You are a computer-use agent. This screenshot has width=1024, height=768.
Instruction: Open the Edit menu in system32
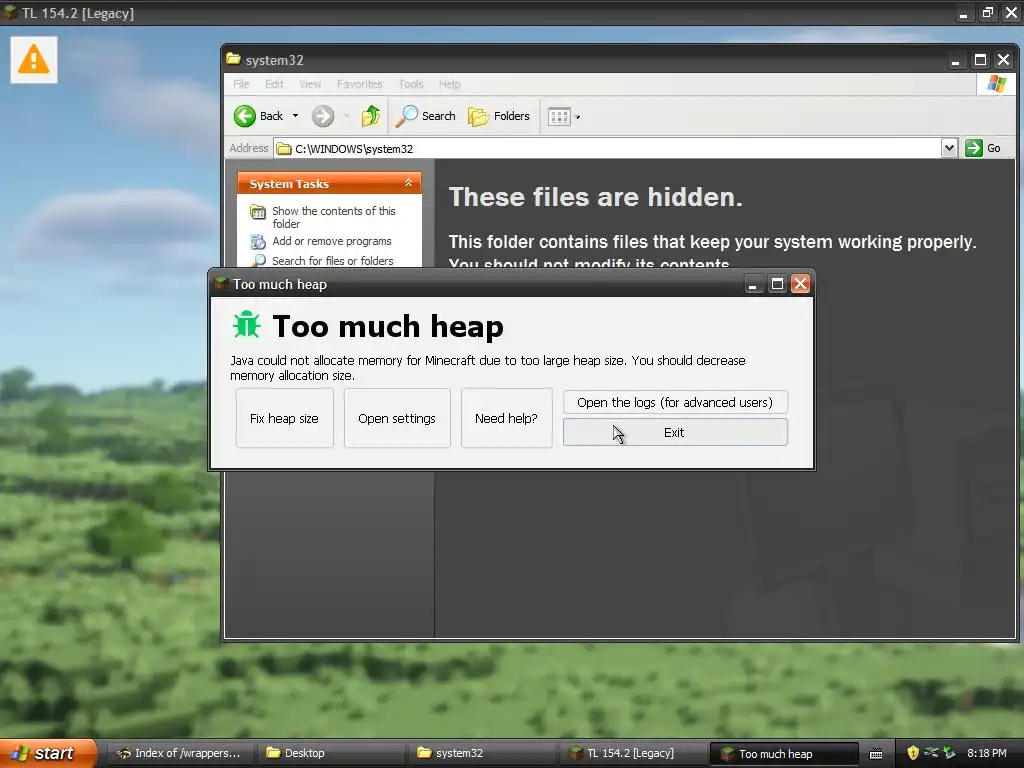click(x=274, y=84)
